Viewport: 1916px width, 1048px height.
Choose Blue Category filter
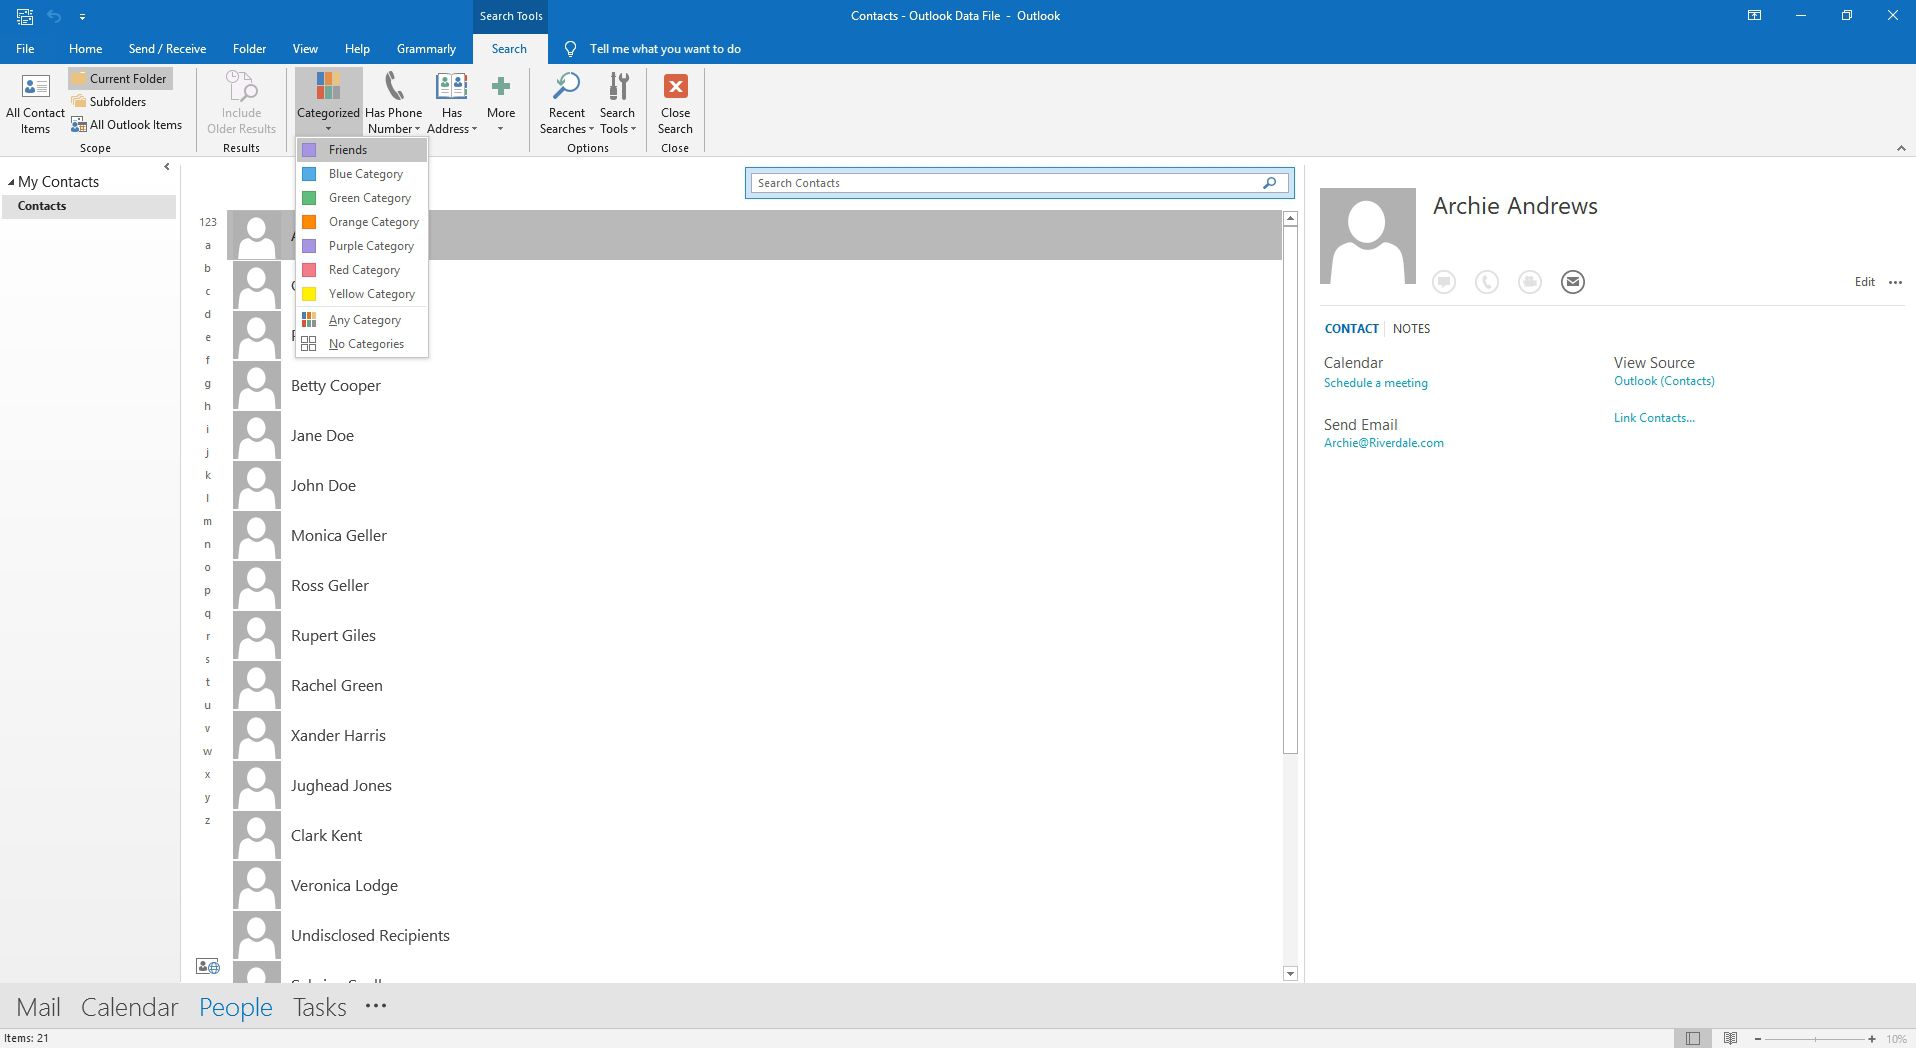point(362,174)
